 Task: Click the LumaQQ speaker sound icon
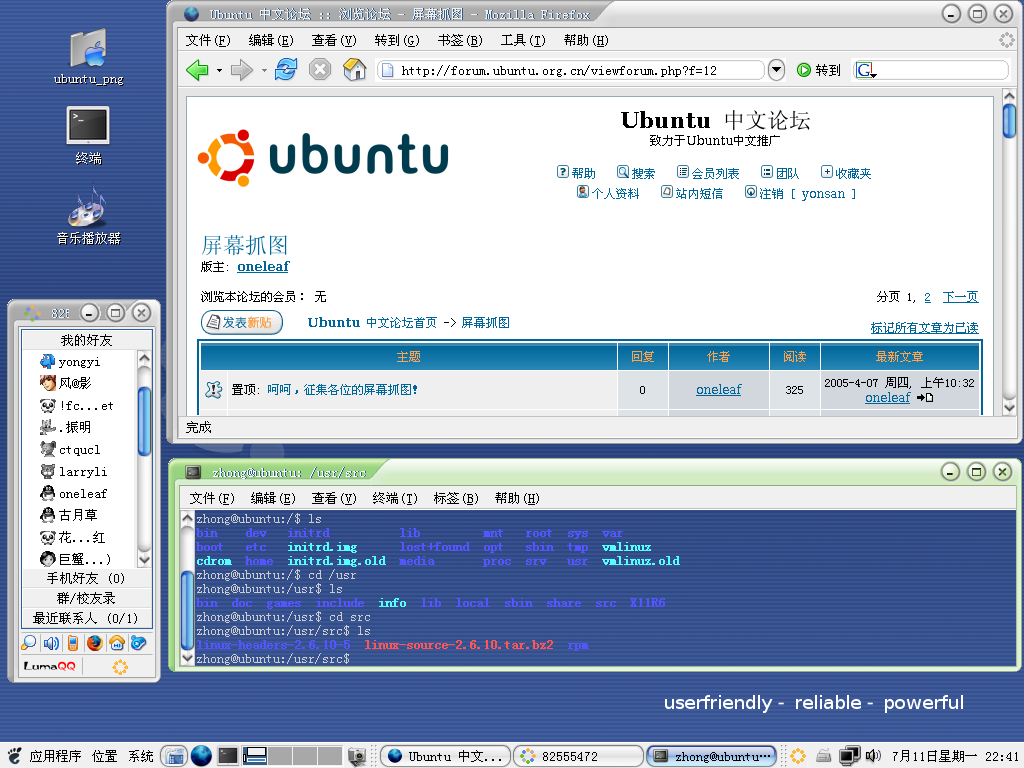(51, 643)
